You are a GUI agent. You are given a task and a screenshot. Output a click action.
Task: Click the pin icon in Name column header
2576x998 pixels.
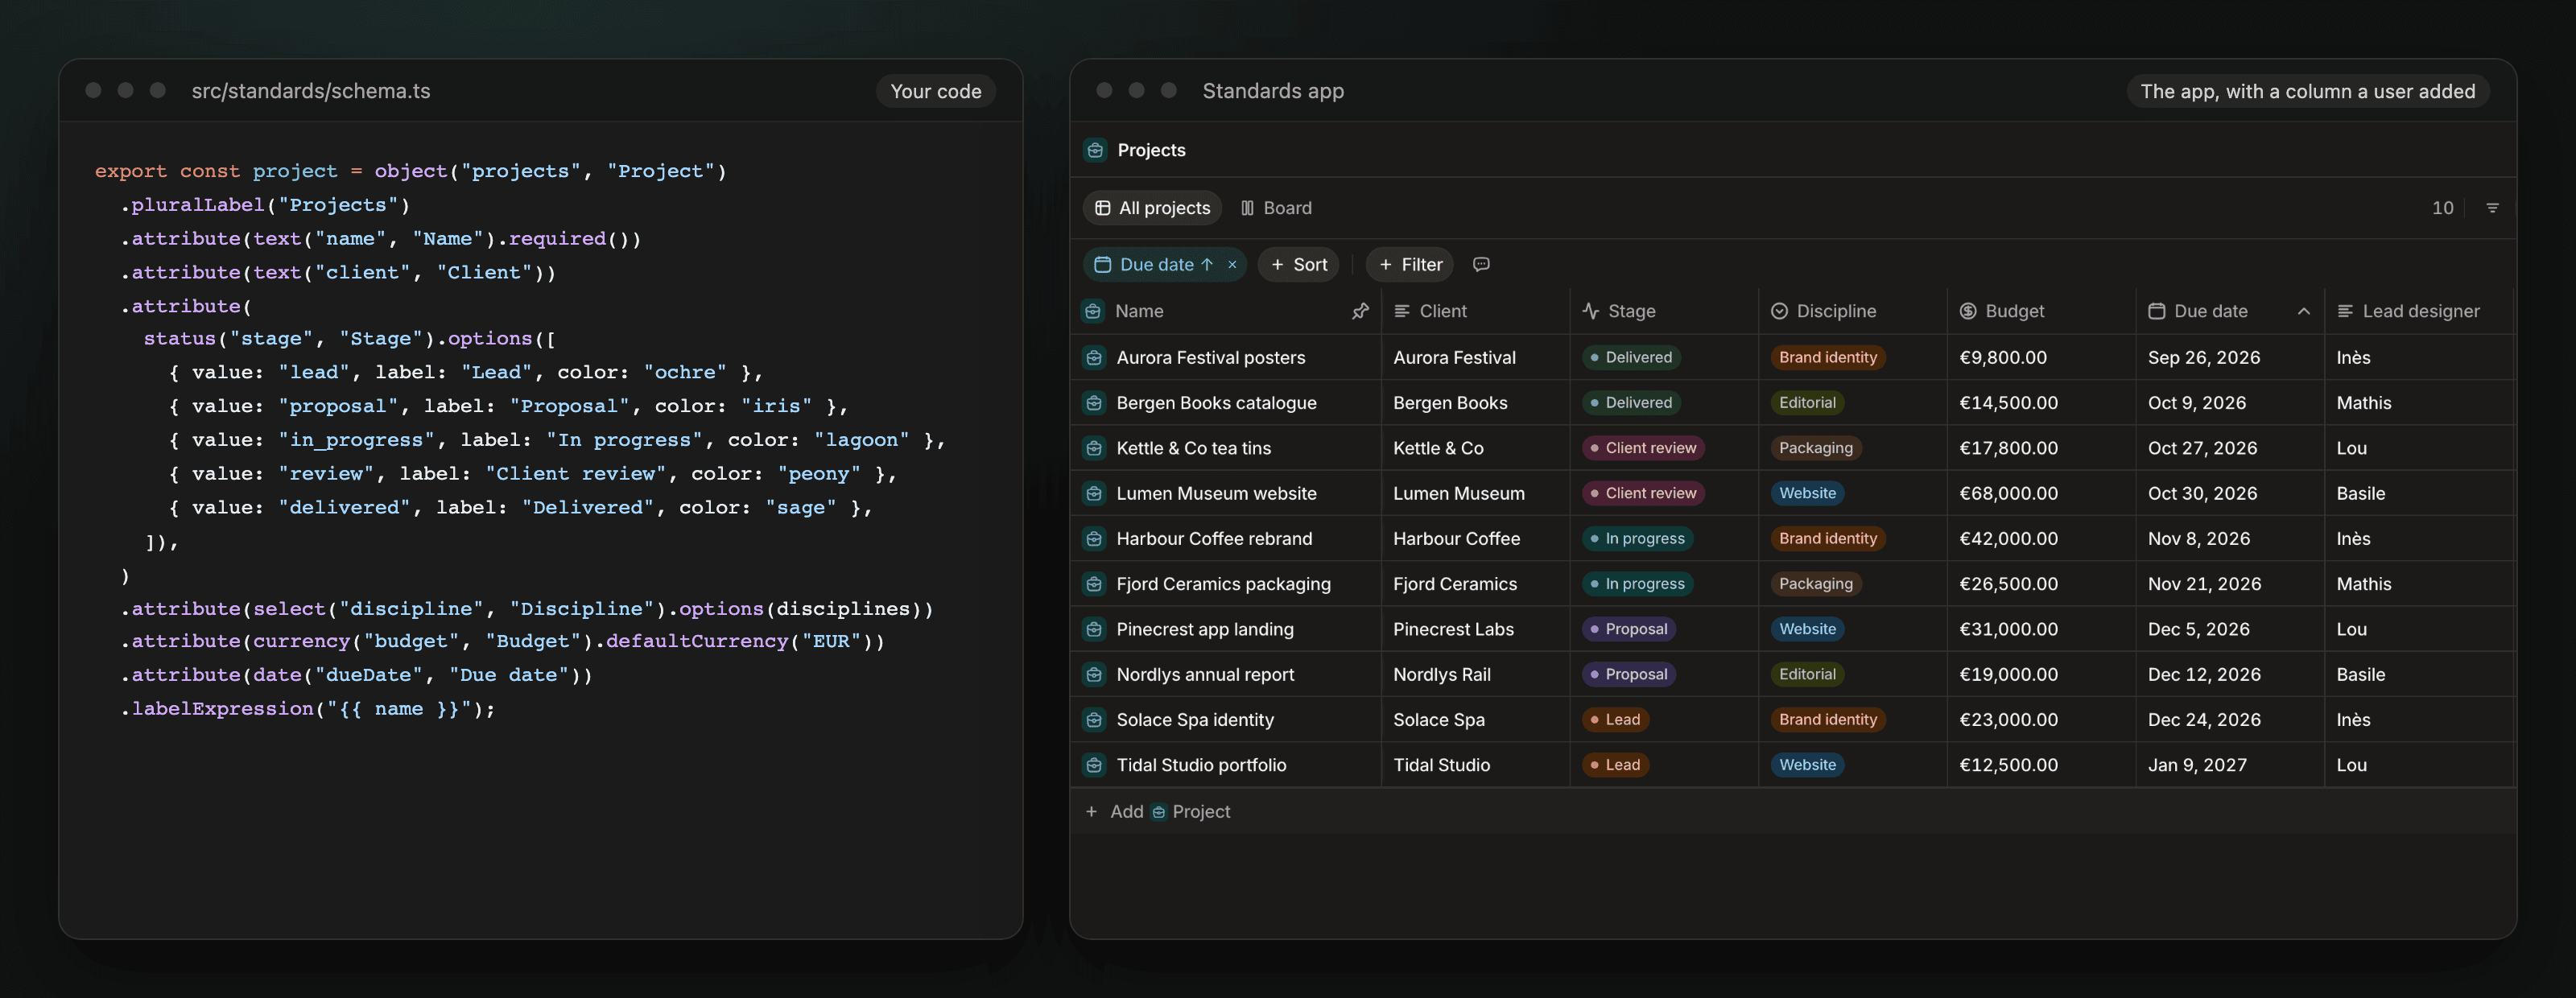pos(1360,311)
